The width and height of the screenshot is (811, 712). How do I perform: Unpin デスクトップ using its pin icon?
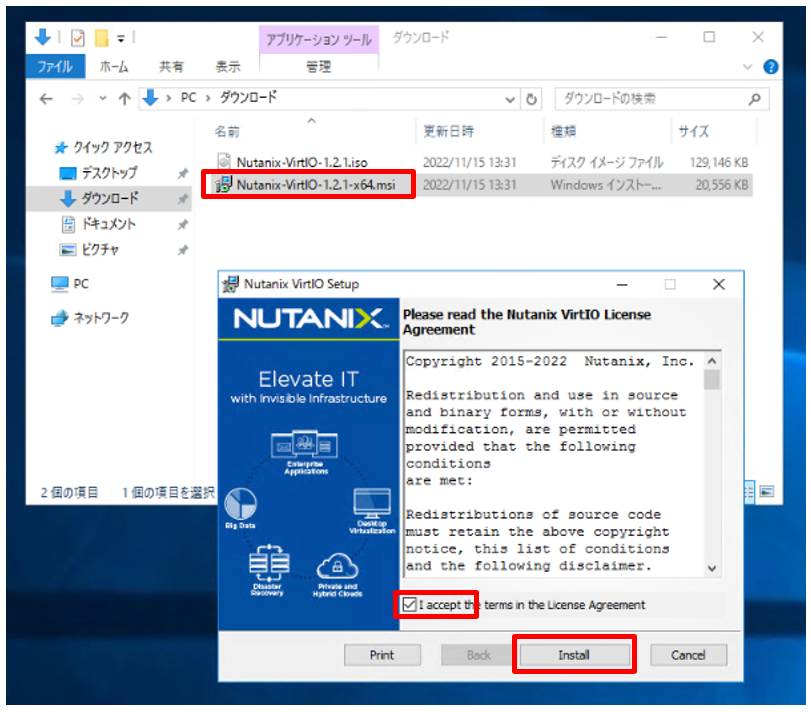(183, 174)
